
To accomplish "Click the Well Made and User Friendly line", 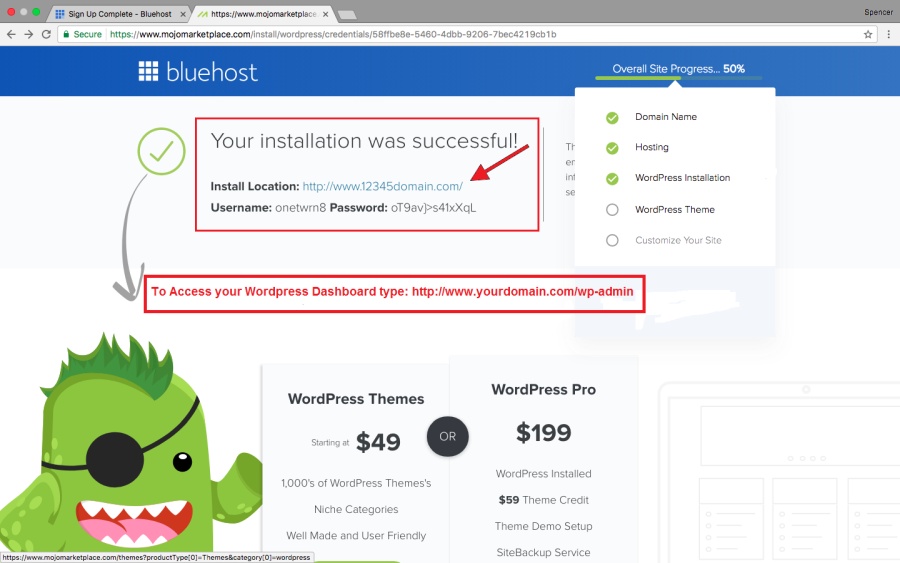I will point(356,535).
